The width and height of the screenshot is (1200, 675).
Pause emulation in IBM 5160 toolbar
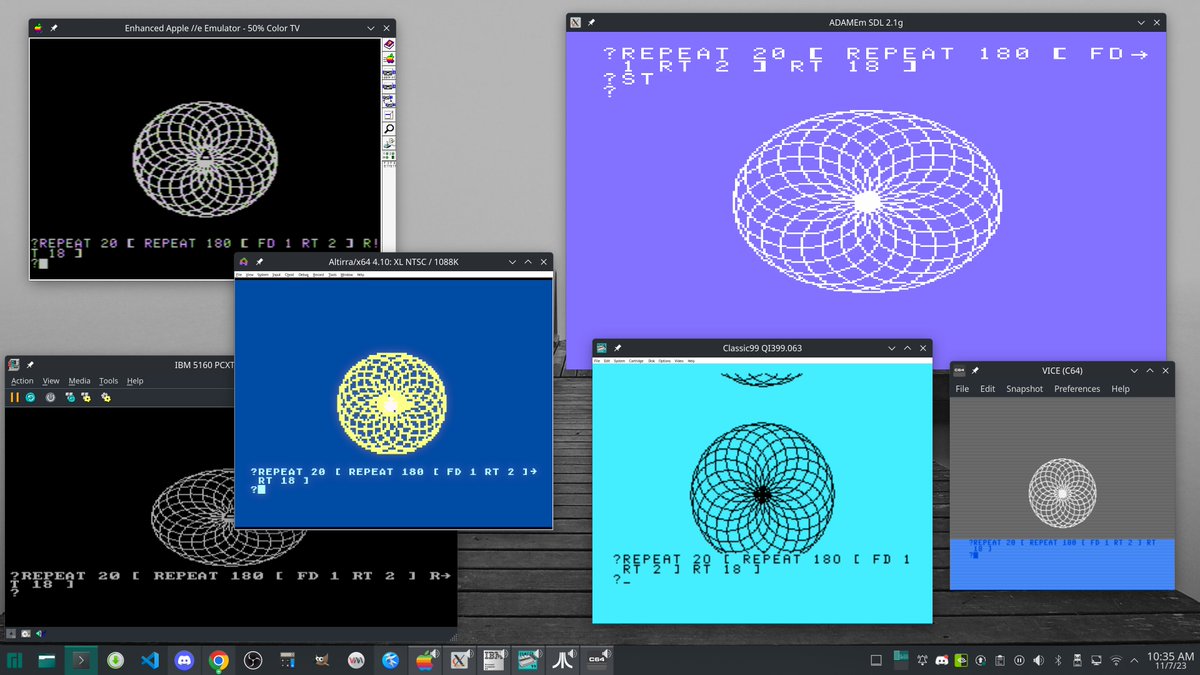pos(15,397)
